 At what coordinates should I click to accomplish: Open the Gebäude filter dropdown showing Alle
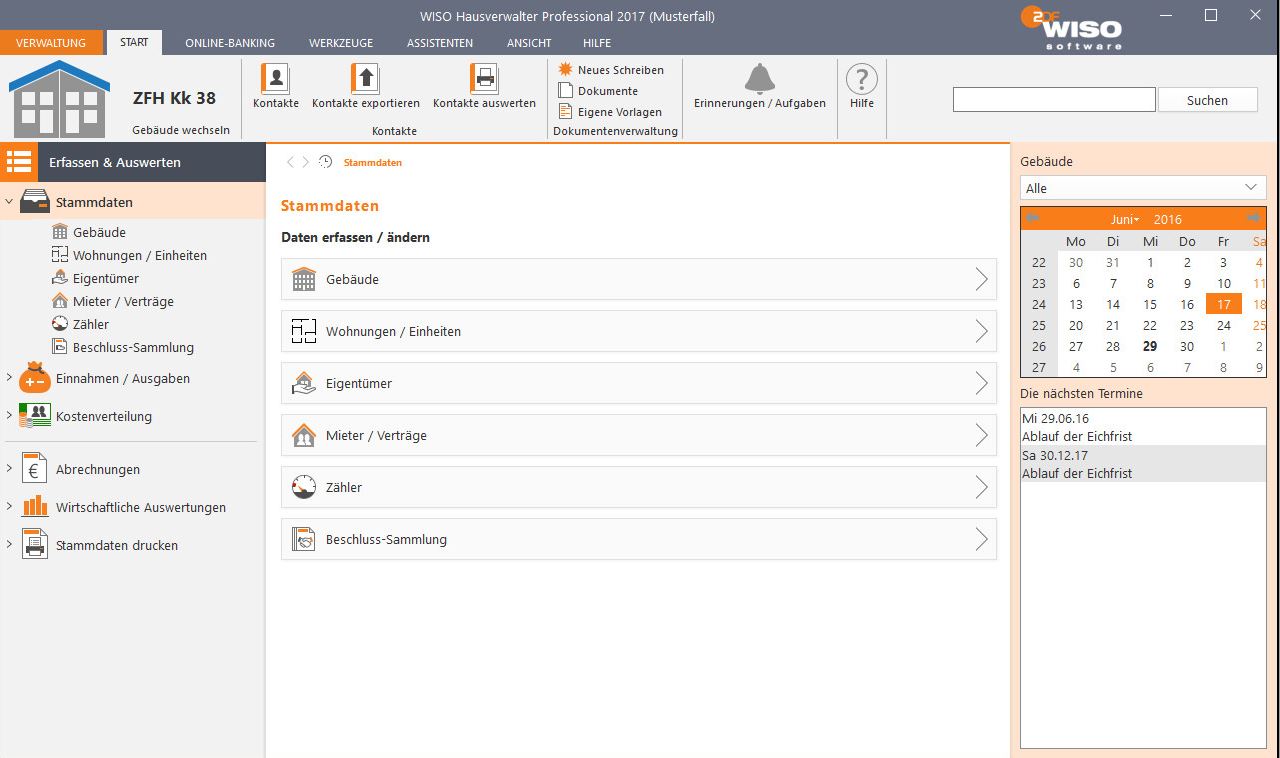click(x=1143, y=188)
